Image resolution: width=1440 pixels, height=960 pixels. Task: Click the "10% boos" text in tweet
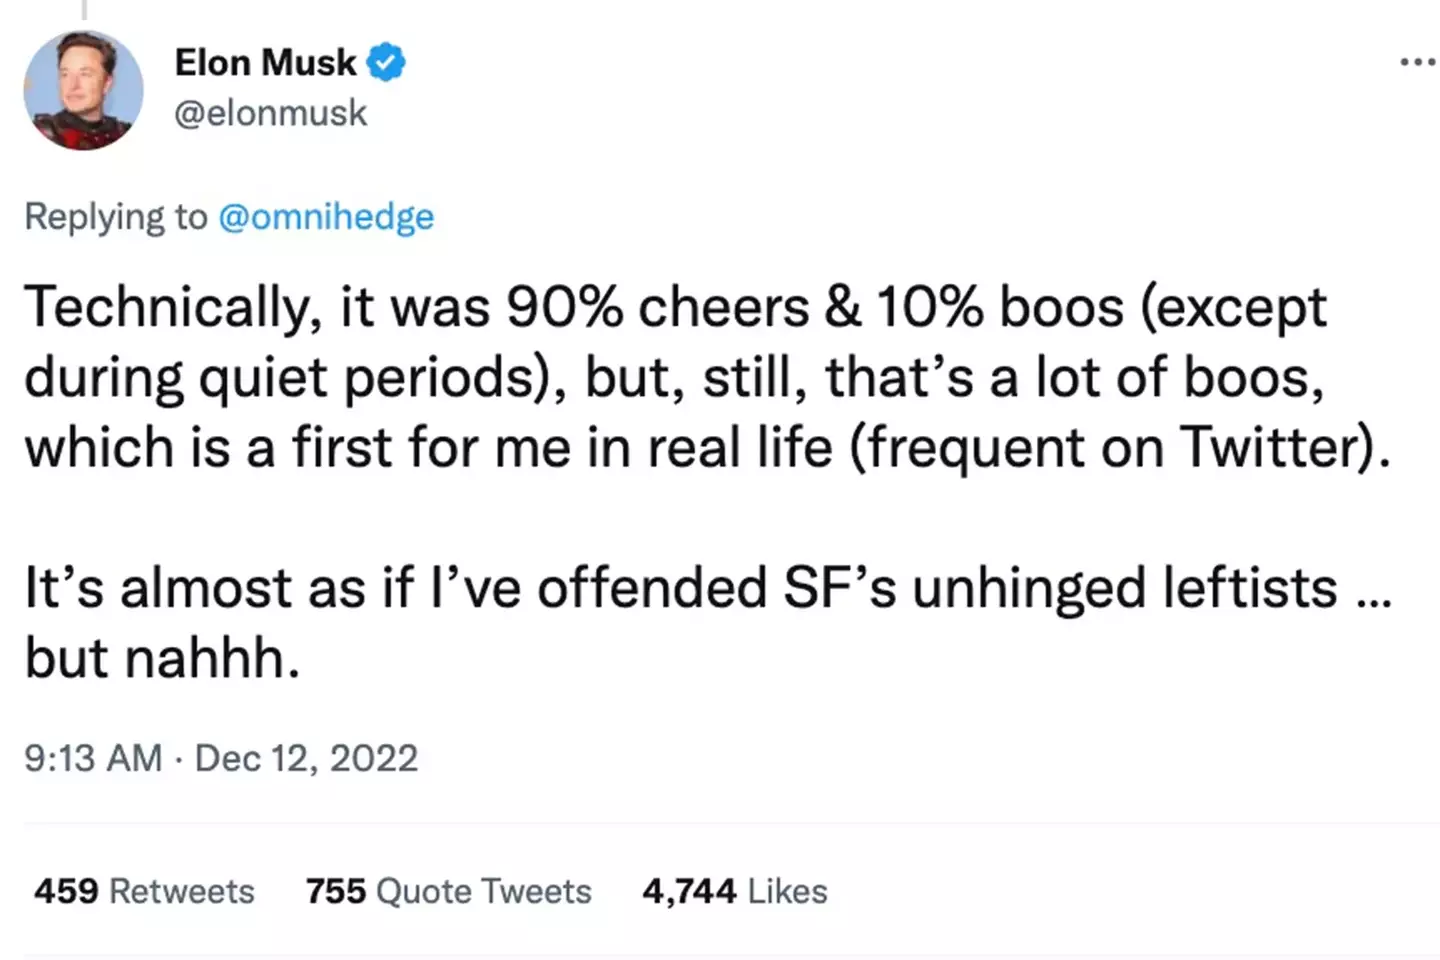[x=1000, y=307]
